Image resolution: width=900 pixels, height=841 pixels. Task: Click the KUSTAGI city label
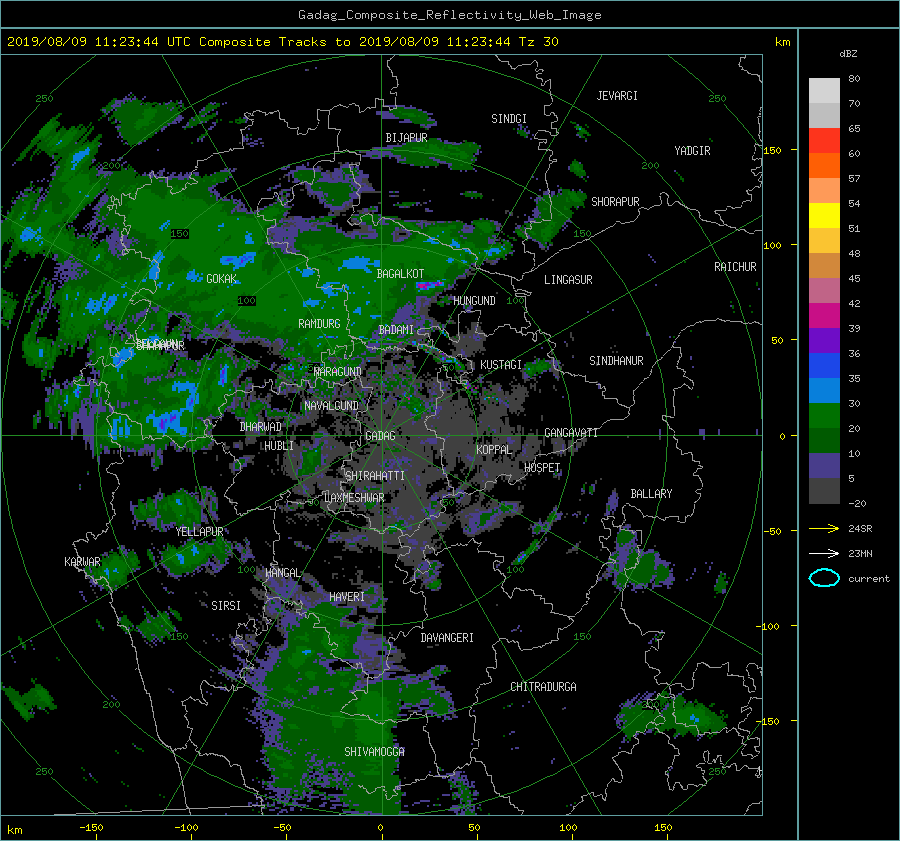[x=501, y=365]
